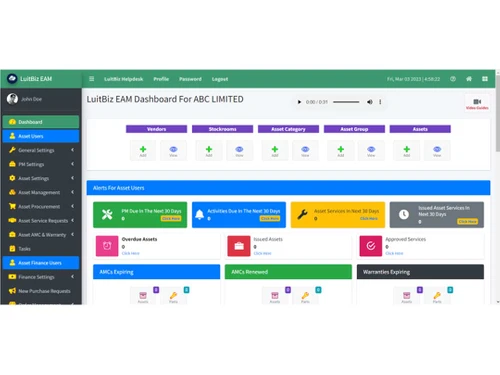
Task: Open Password in top bar
Action: tap(190, 79)
